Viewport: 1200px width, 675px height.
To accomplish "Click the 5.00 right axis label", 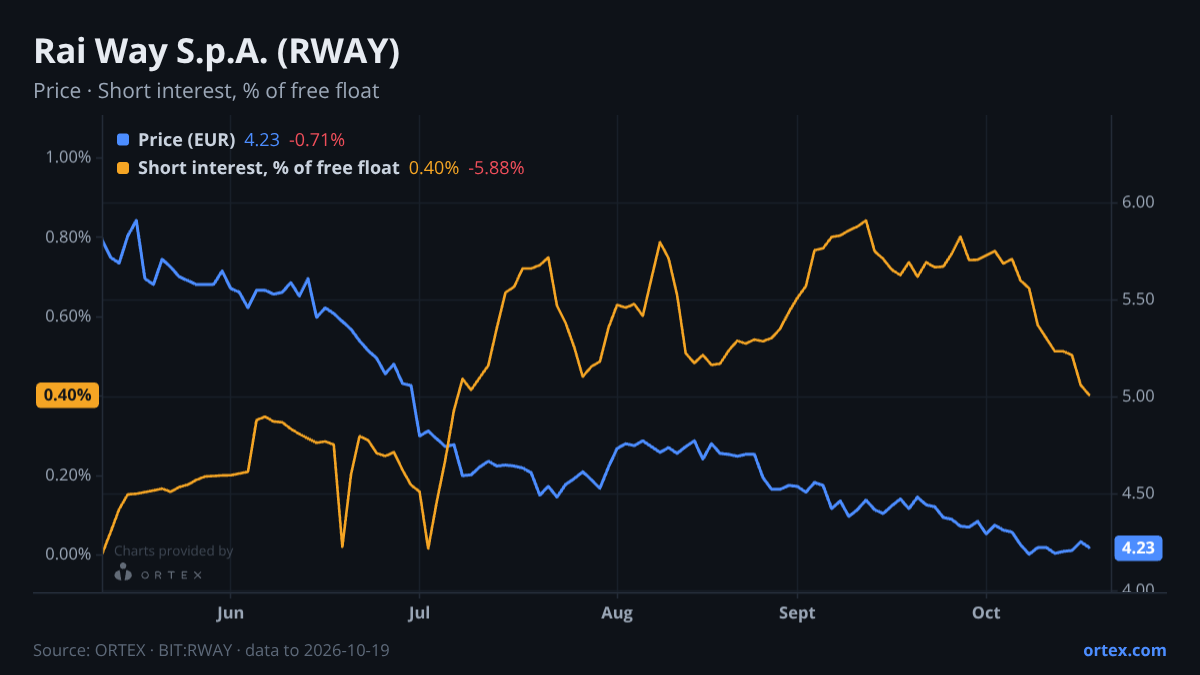I will click(x=1138, y=396).
